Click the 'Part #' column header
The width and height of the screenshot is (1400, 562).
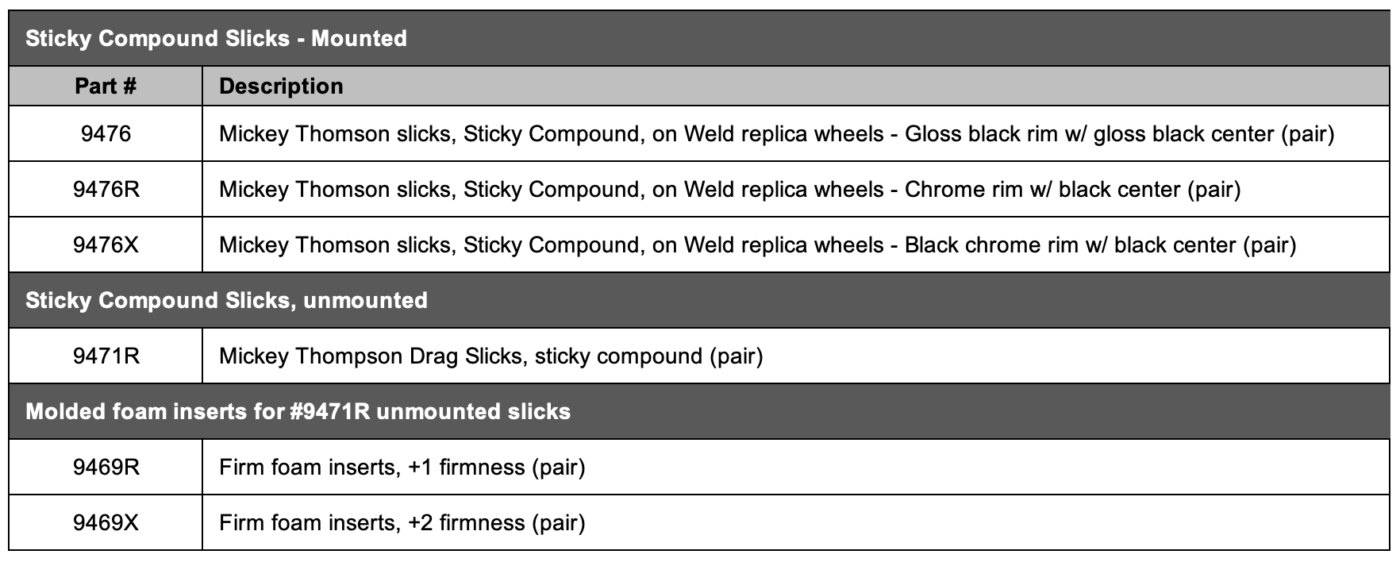pyautogui.click(x=105, y=86)
